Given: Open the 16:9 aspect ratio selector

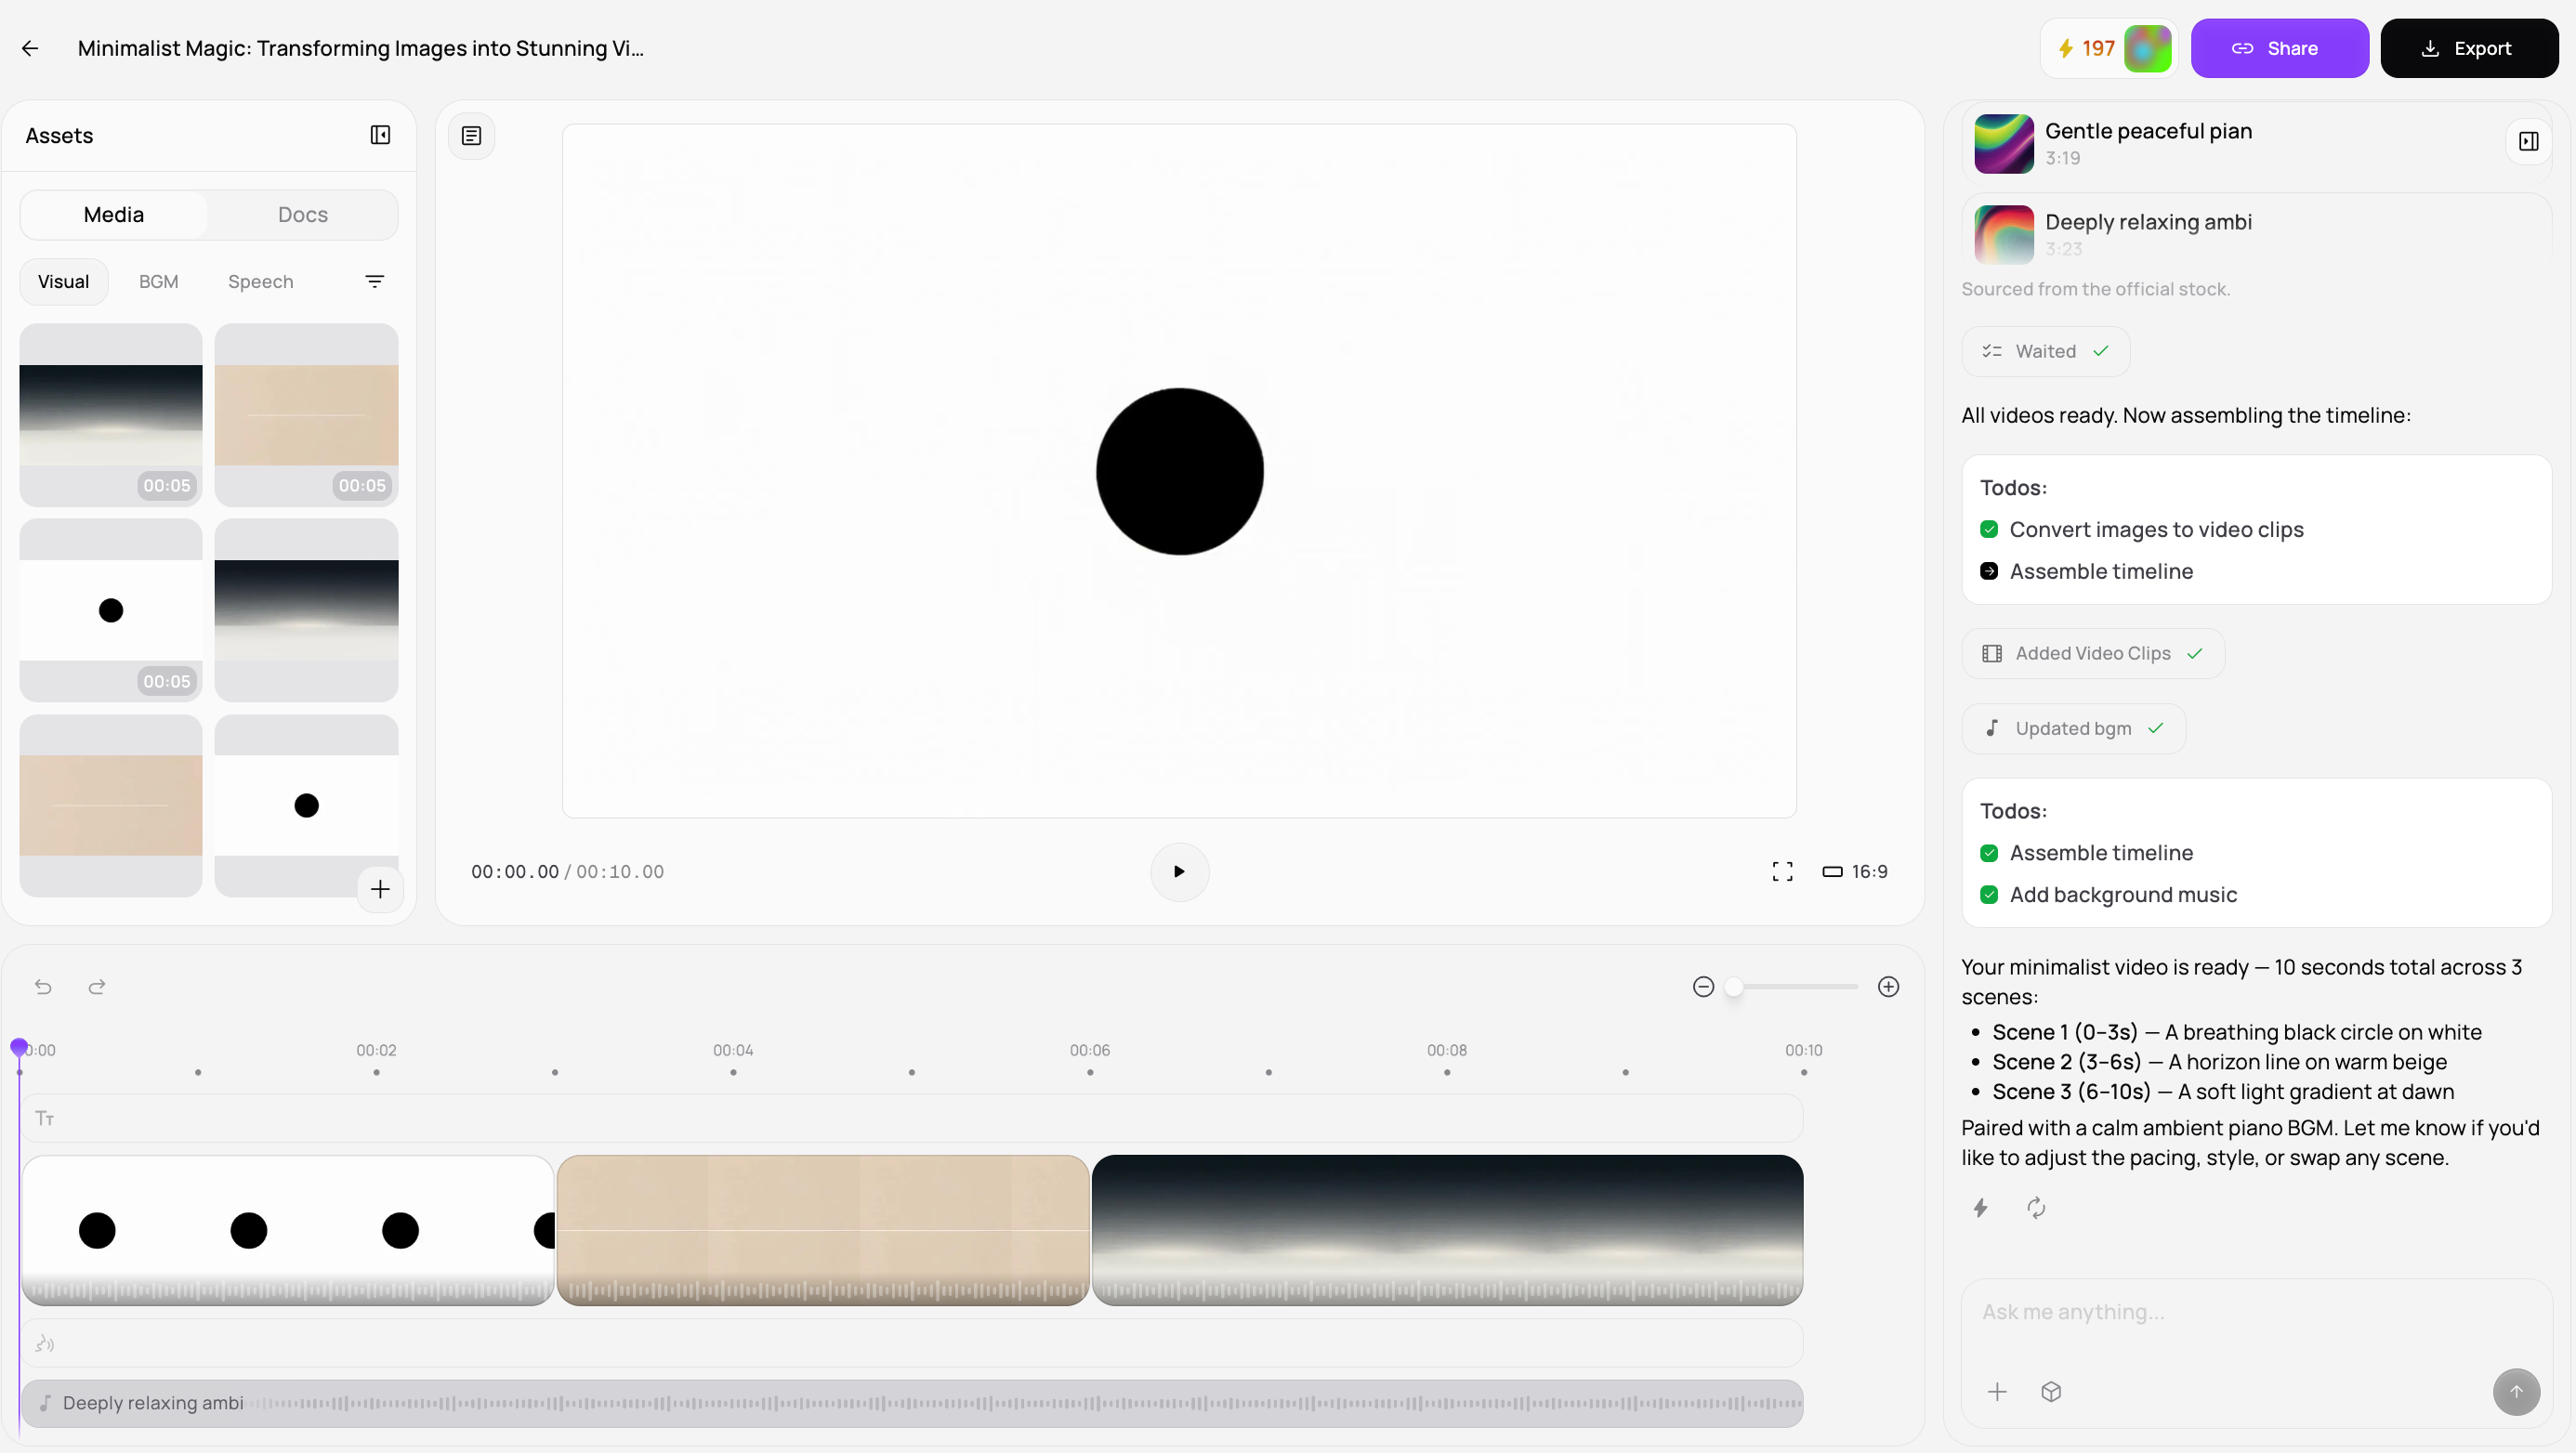Looking at the screenshot, I should click(1855, 872).
